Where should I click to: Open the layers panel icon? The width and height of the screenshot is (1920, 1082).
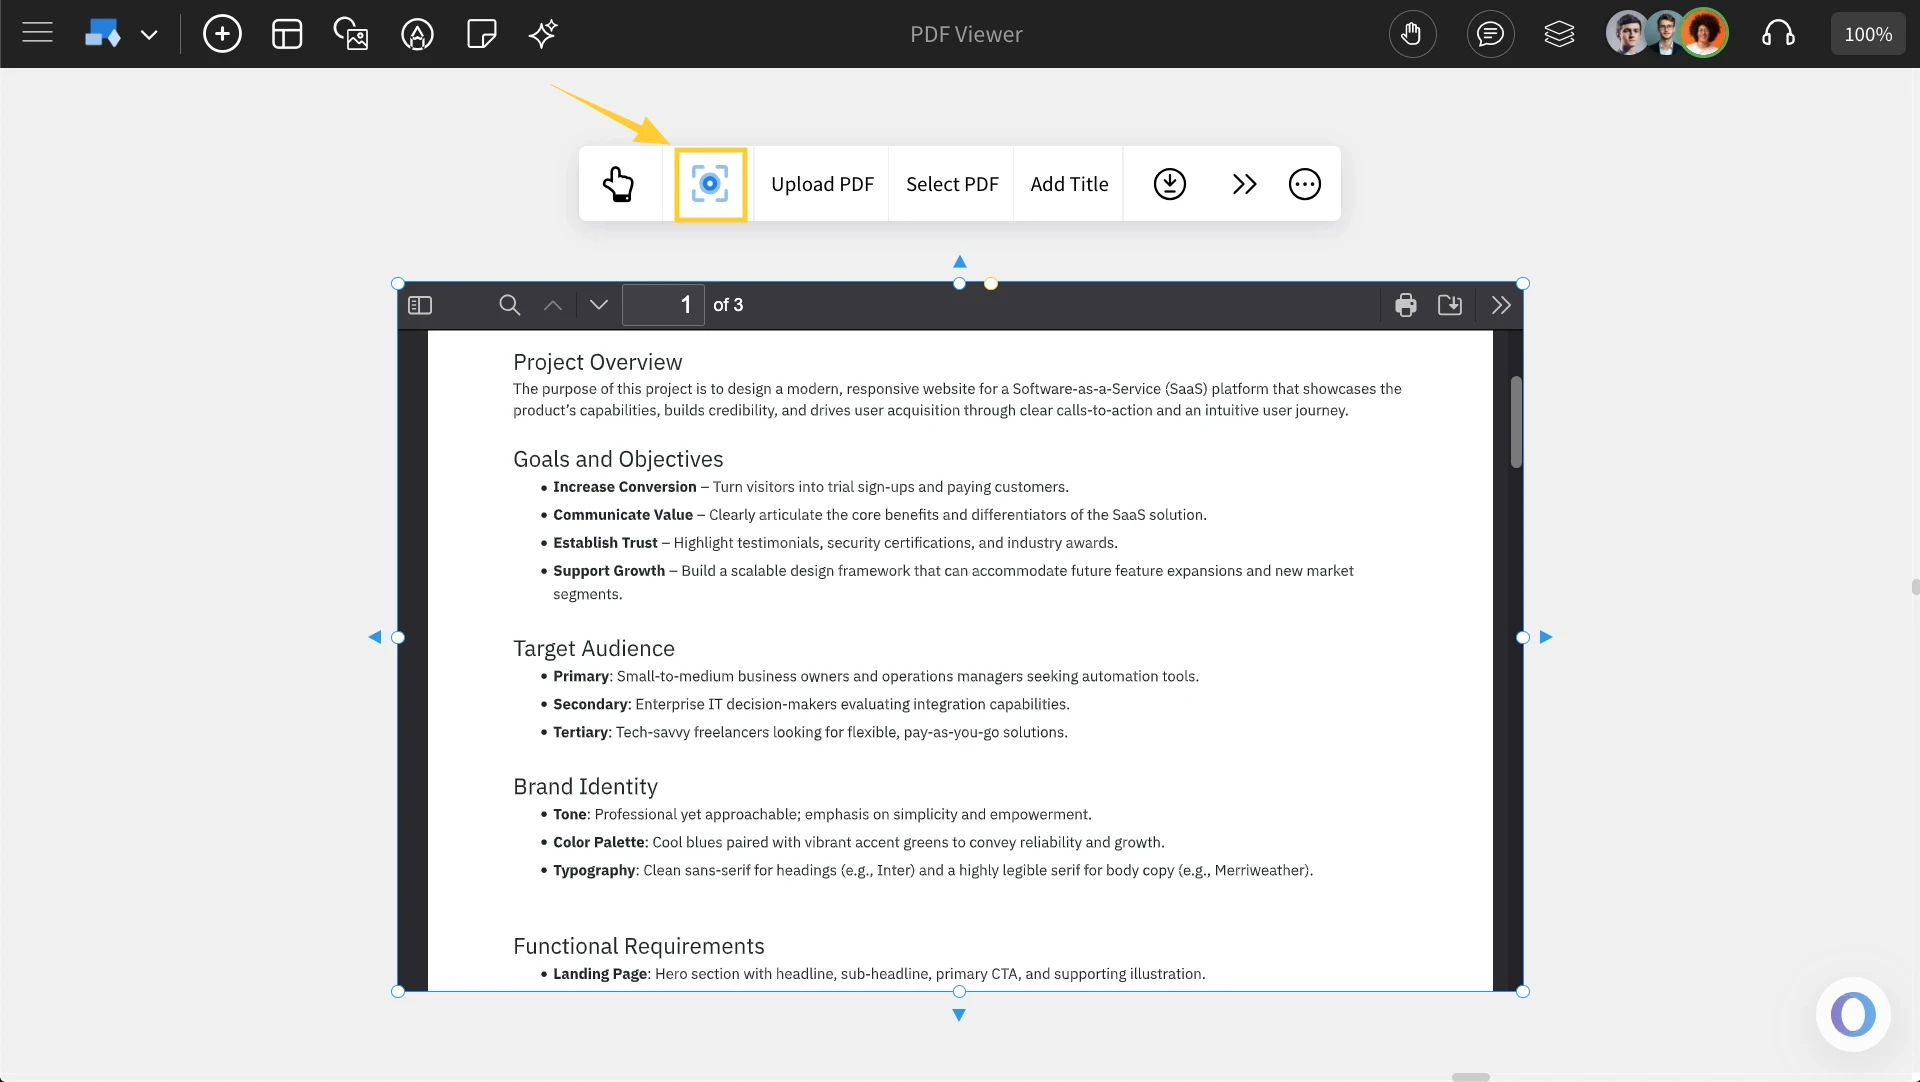pos(1559,33)
